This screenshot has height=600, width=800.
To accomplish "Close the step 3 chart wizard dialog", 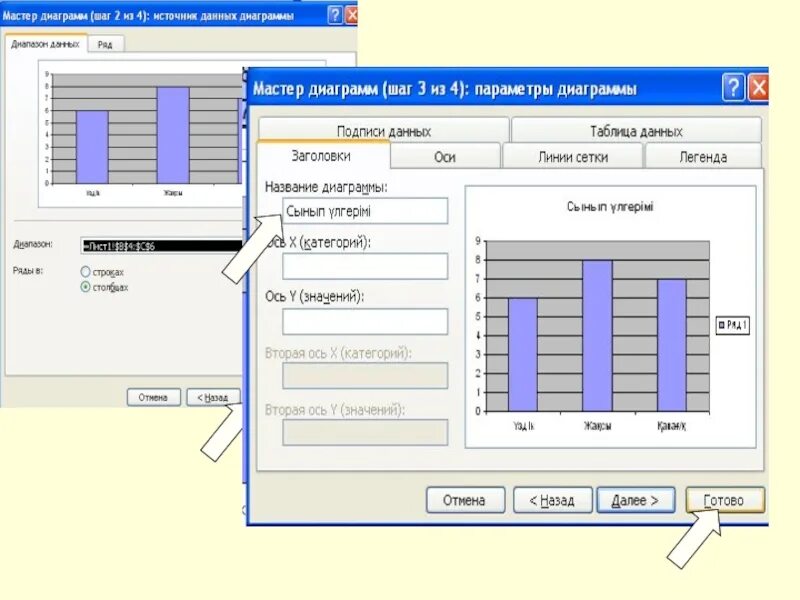I will (758, 88).
